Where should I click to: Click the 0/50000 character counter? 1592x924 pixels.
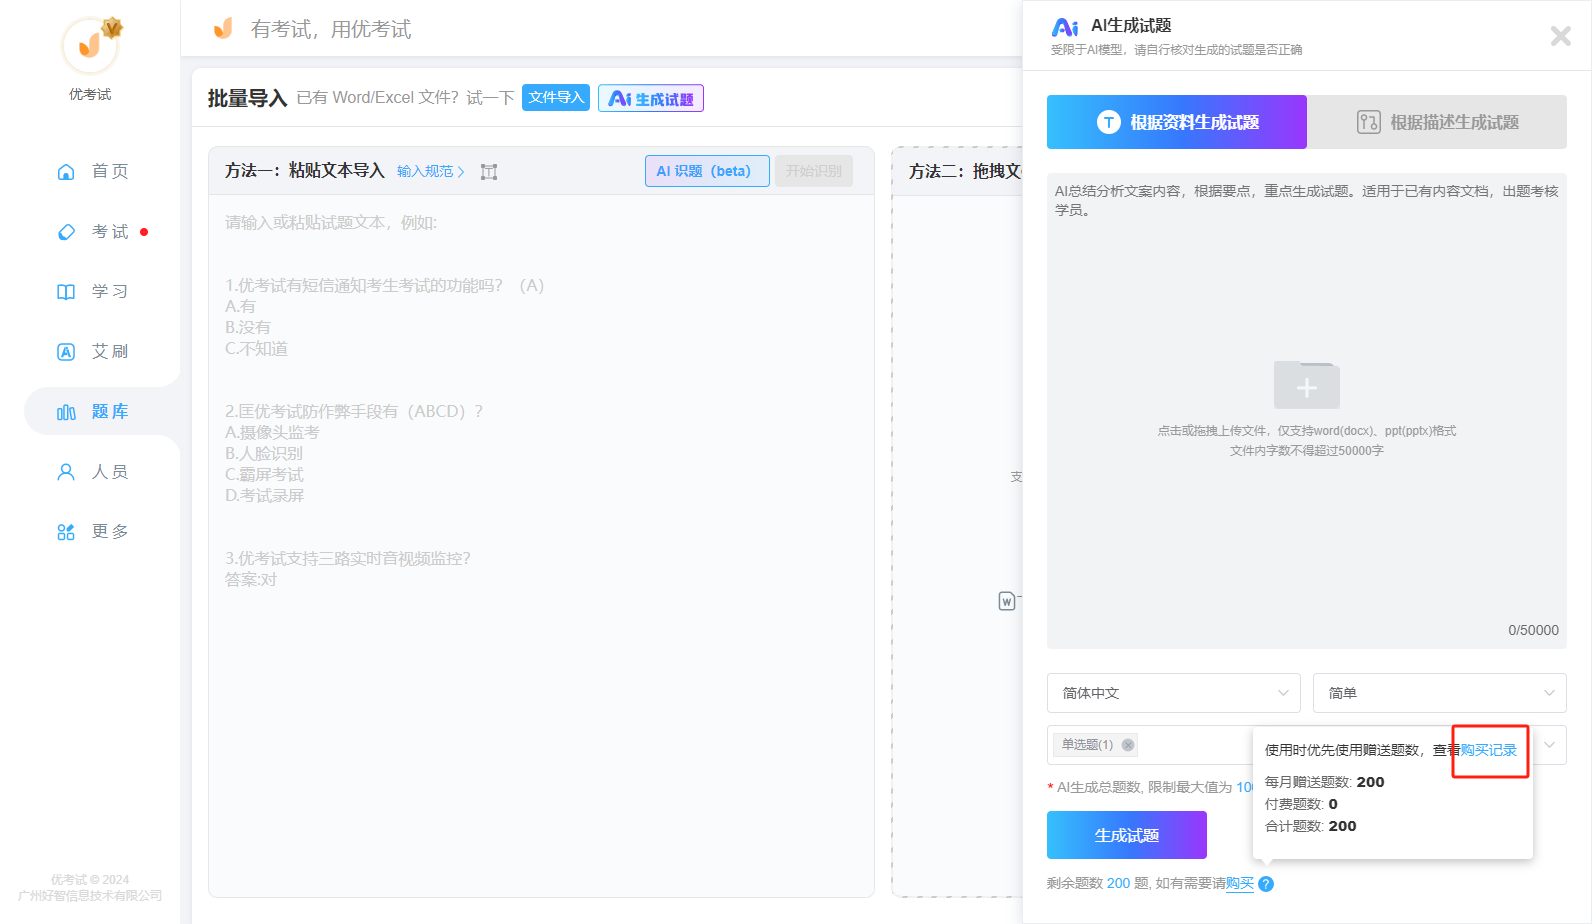[x=1533, y=630]
